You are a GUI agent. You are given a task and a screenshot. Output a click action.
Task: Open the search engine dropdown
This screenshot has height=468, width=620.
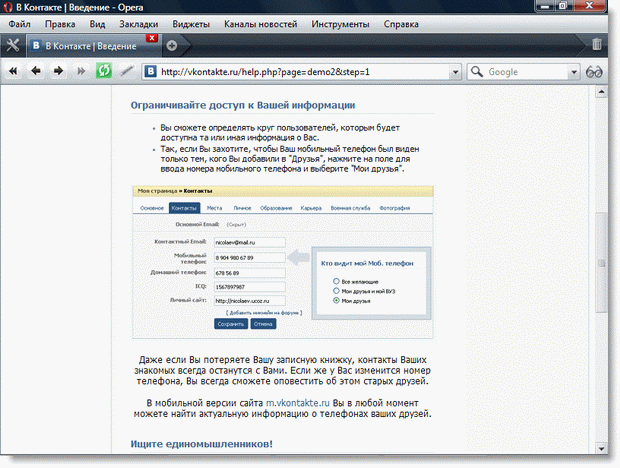tap(574, 72)
